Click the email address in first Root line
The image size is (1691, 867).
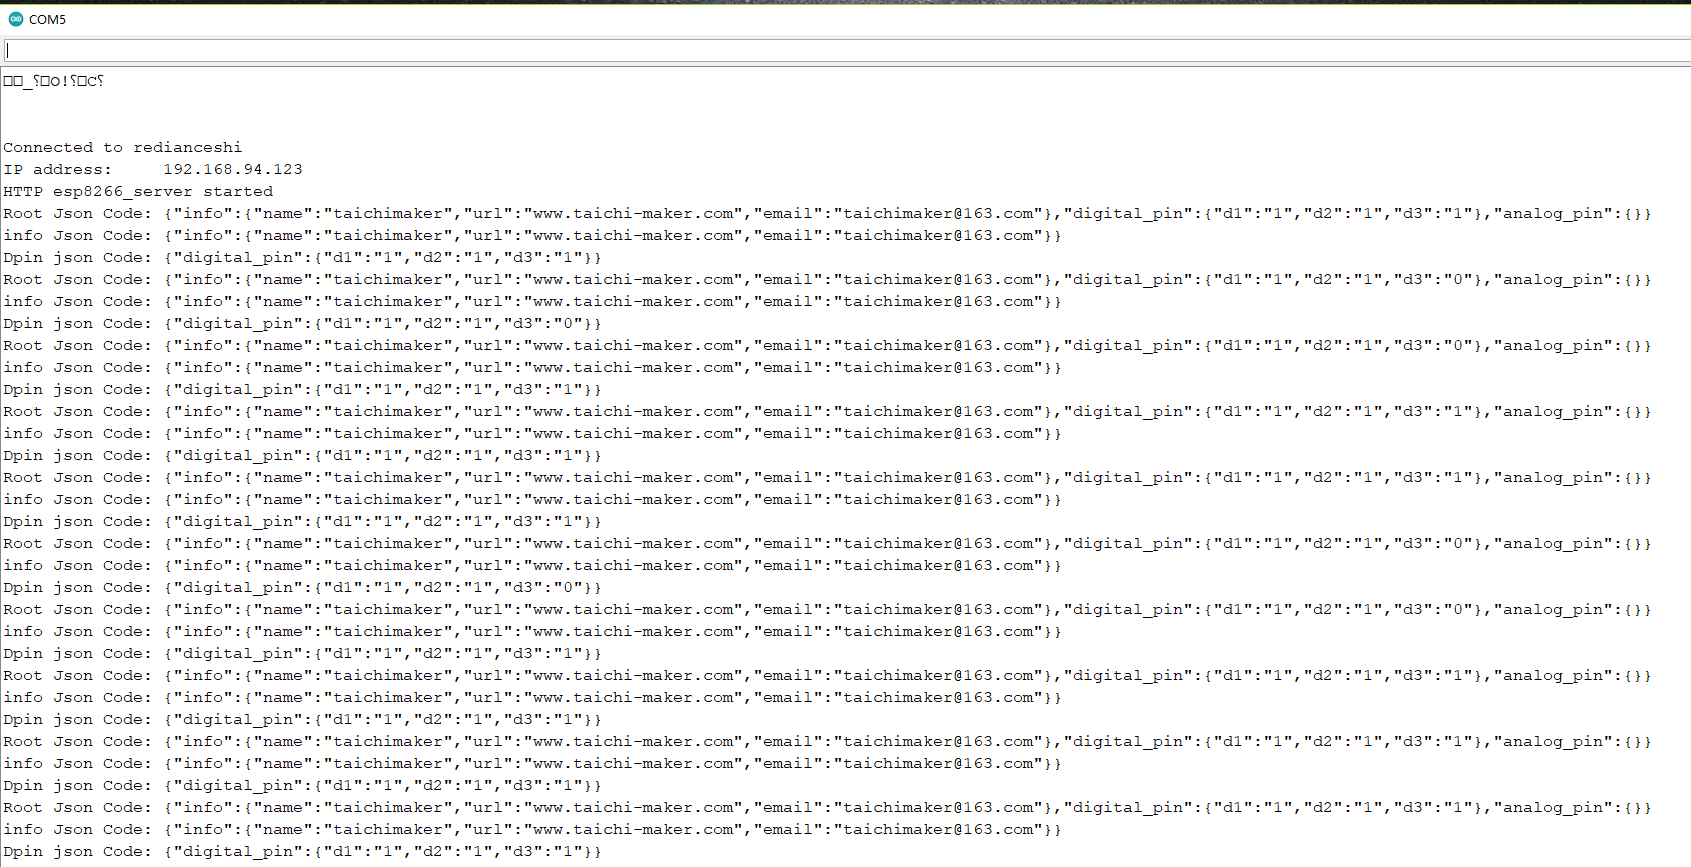[x=938, y=214]
